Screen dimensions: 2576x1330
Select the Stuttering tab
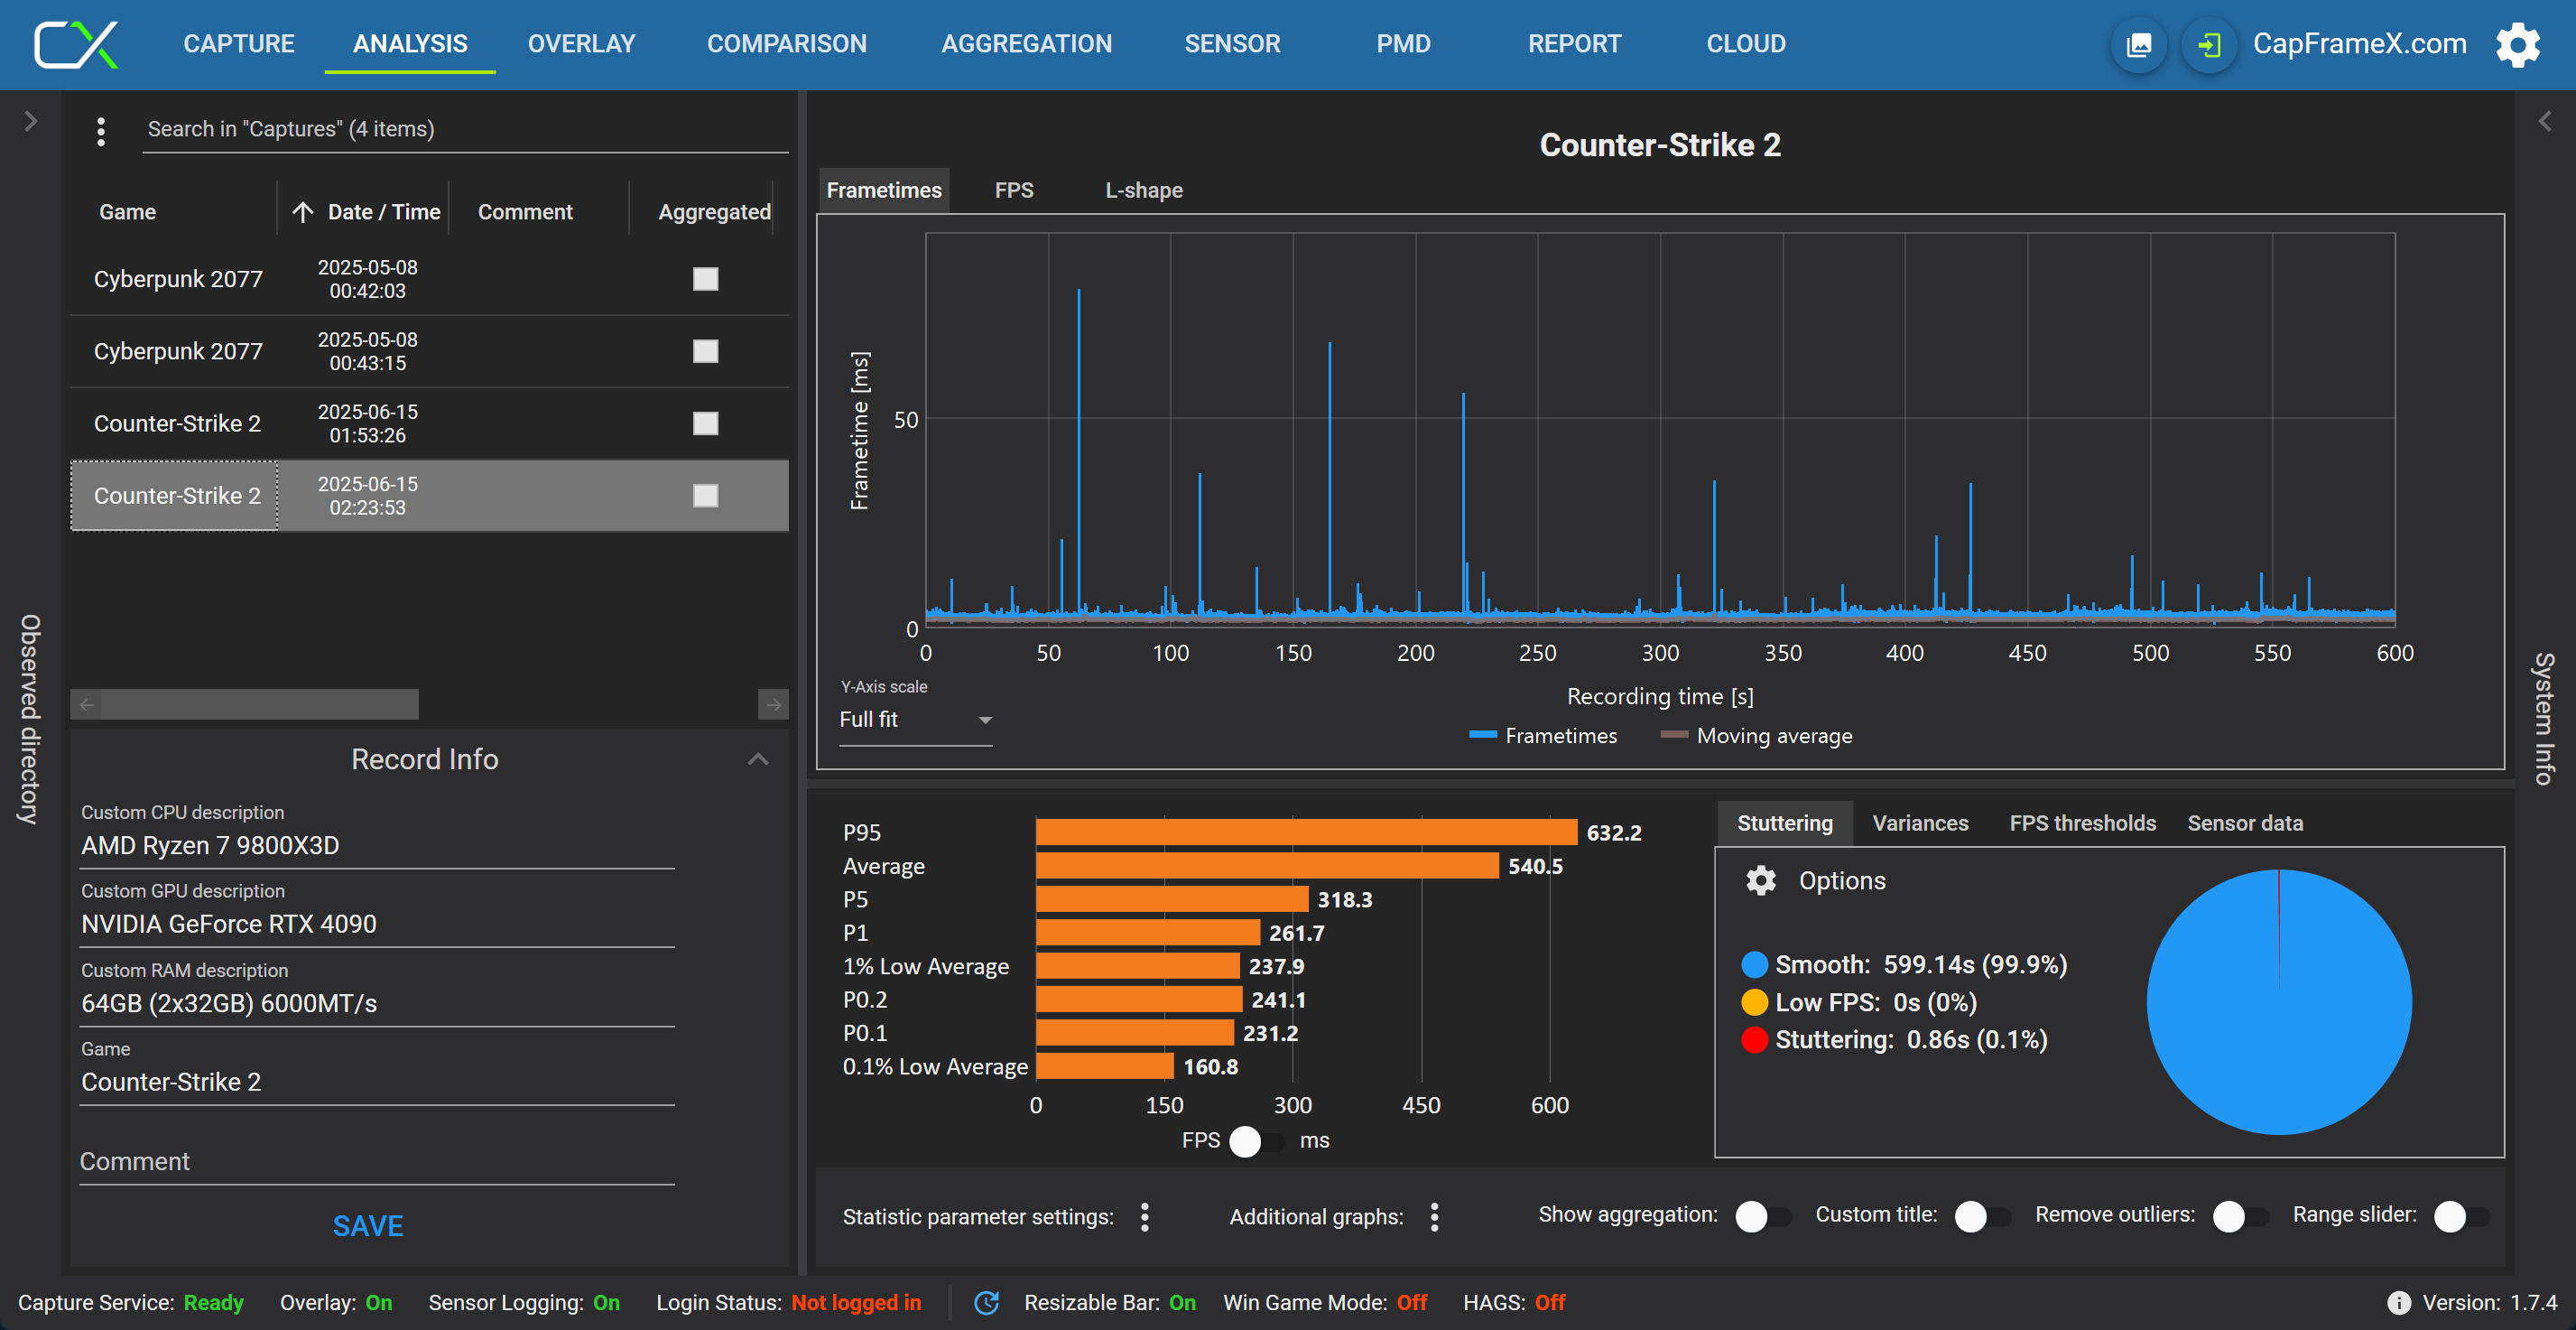(1784, 823)
